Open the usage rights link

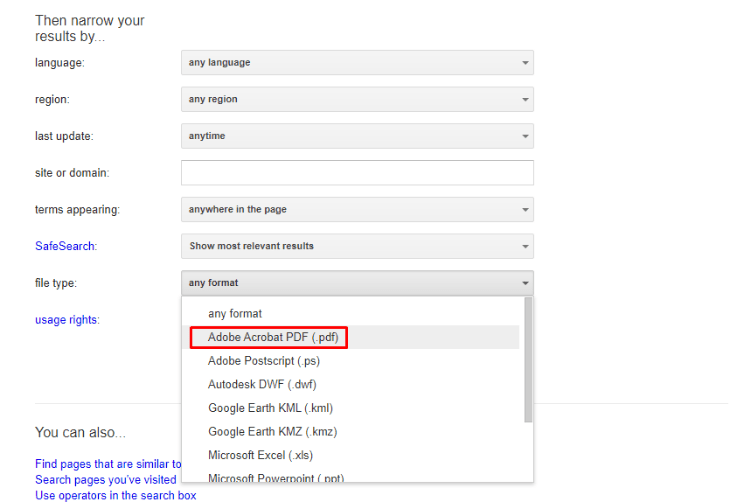pos(67,320)
